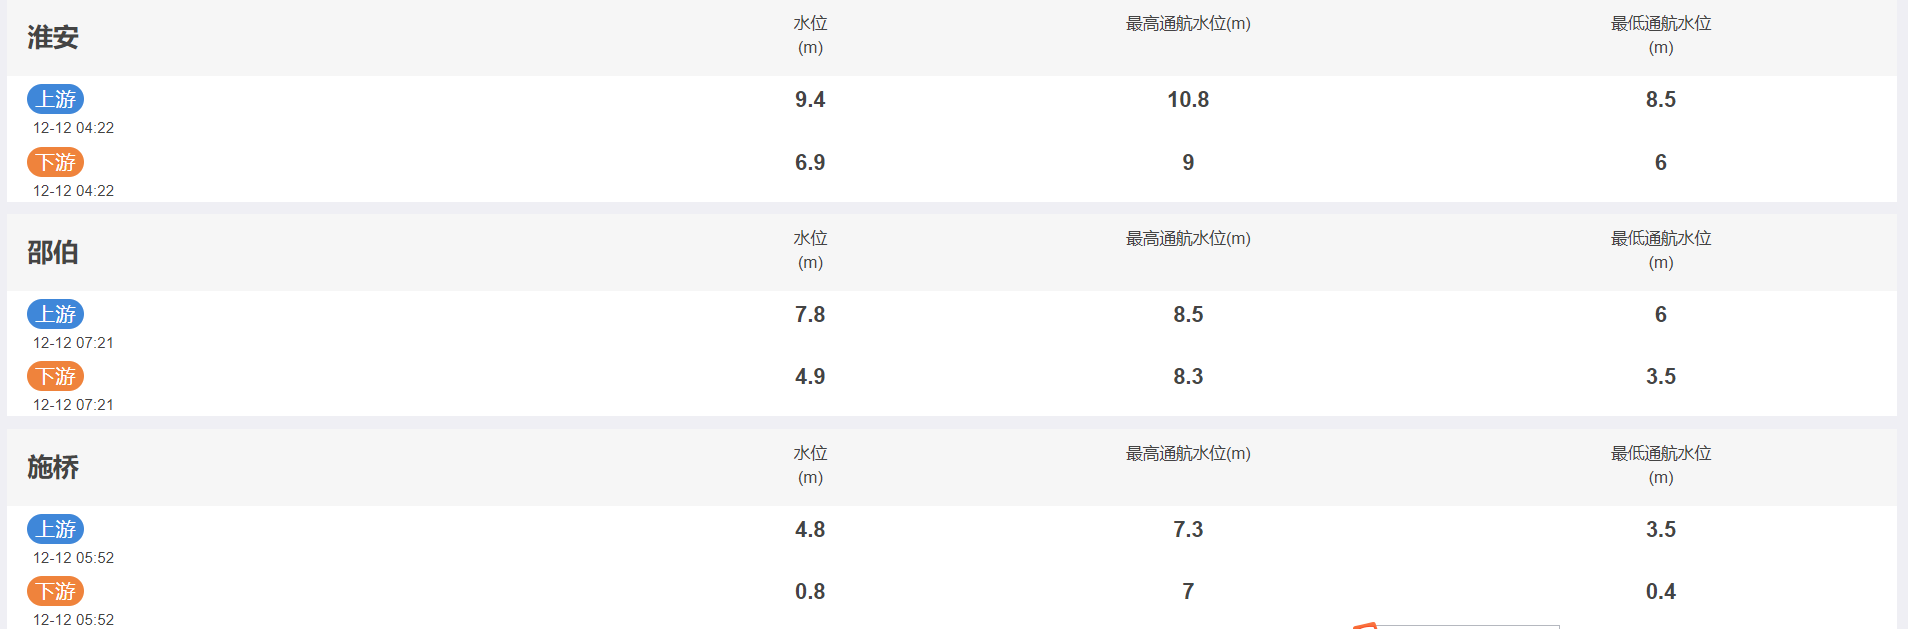This screenshot has height=629, width=1908.
Task: Click the blue 上游 badge under 施桥
Action: click(56, 529)
